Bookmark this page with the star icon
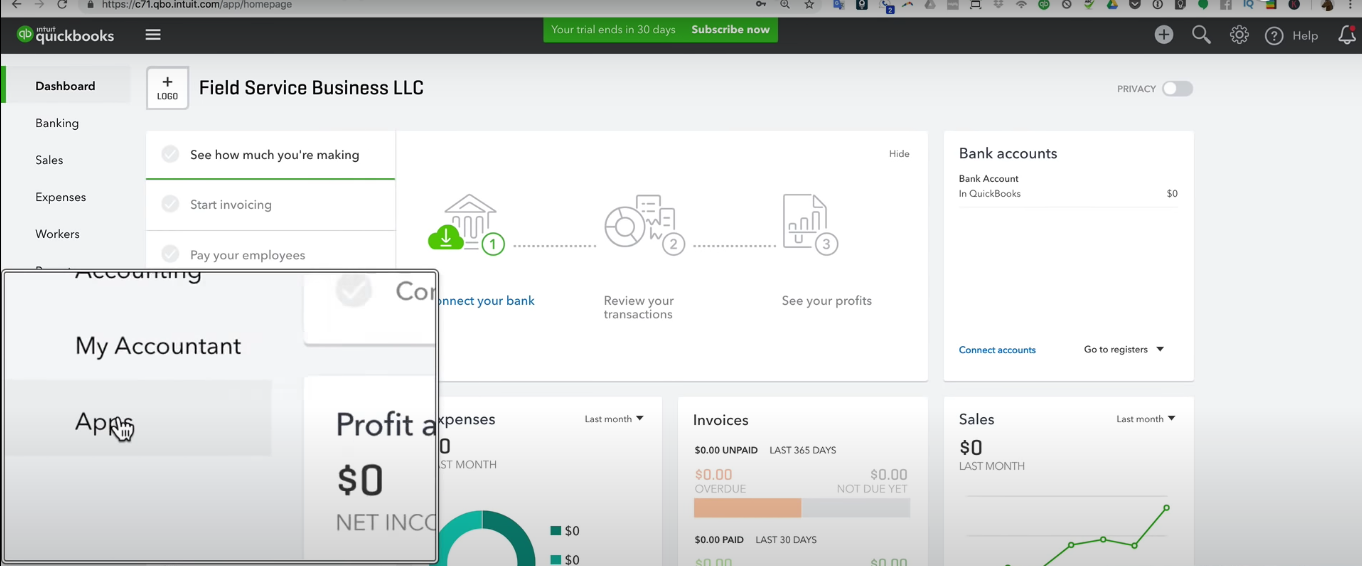Viewport: 1362px width, 566px height. 809,5
